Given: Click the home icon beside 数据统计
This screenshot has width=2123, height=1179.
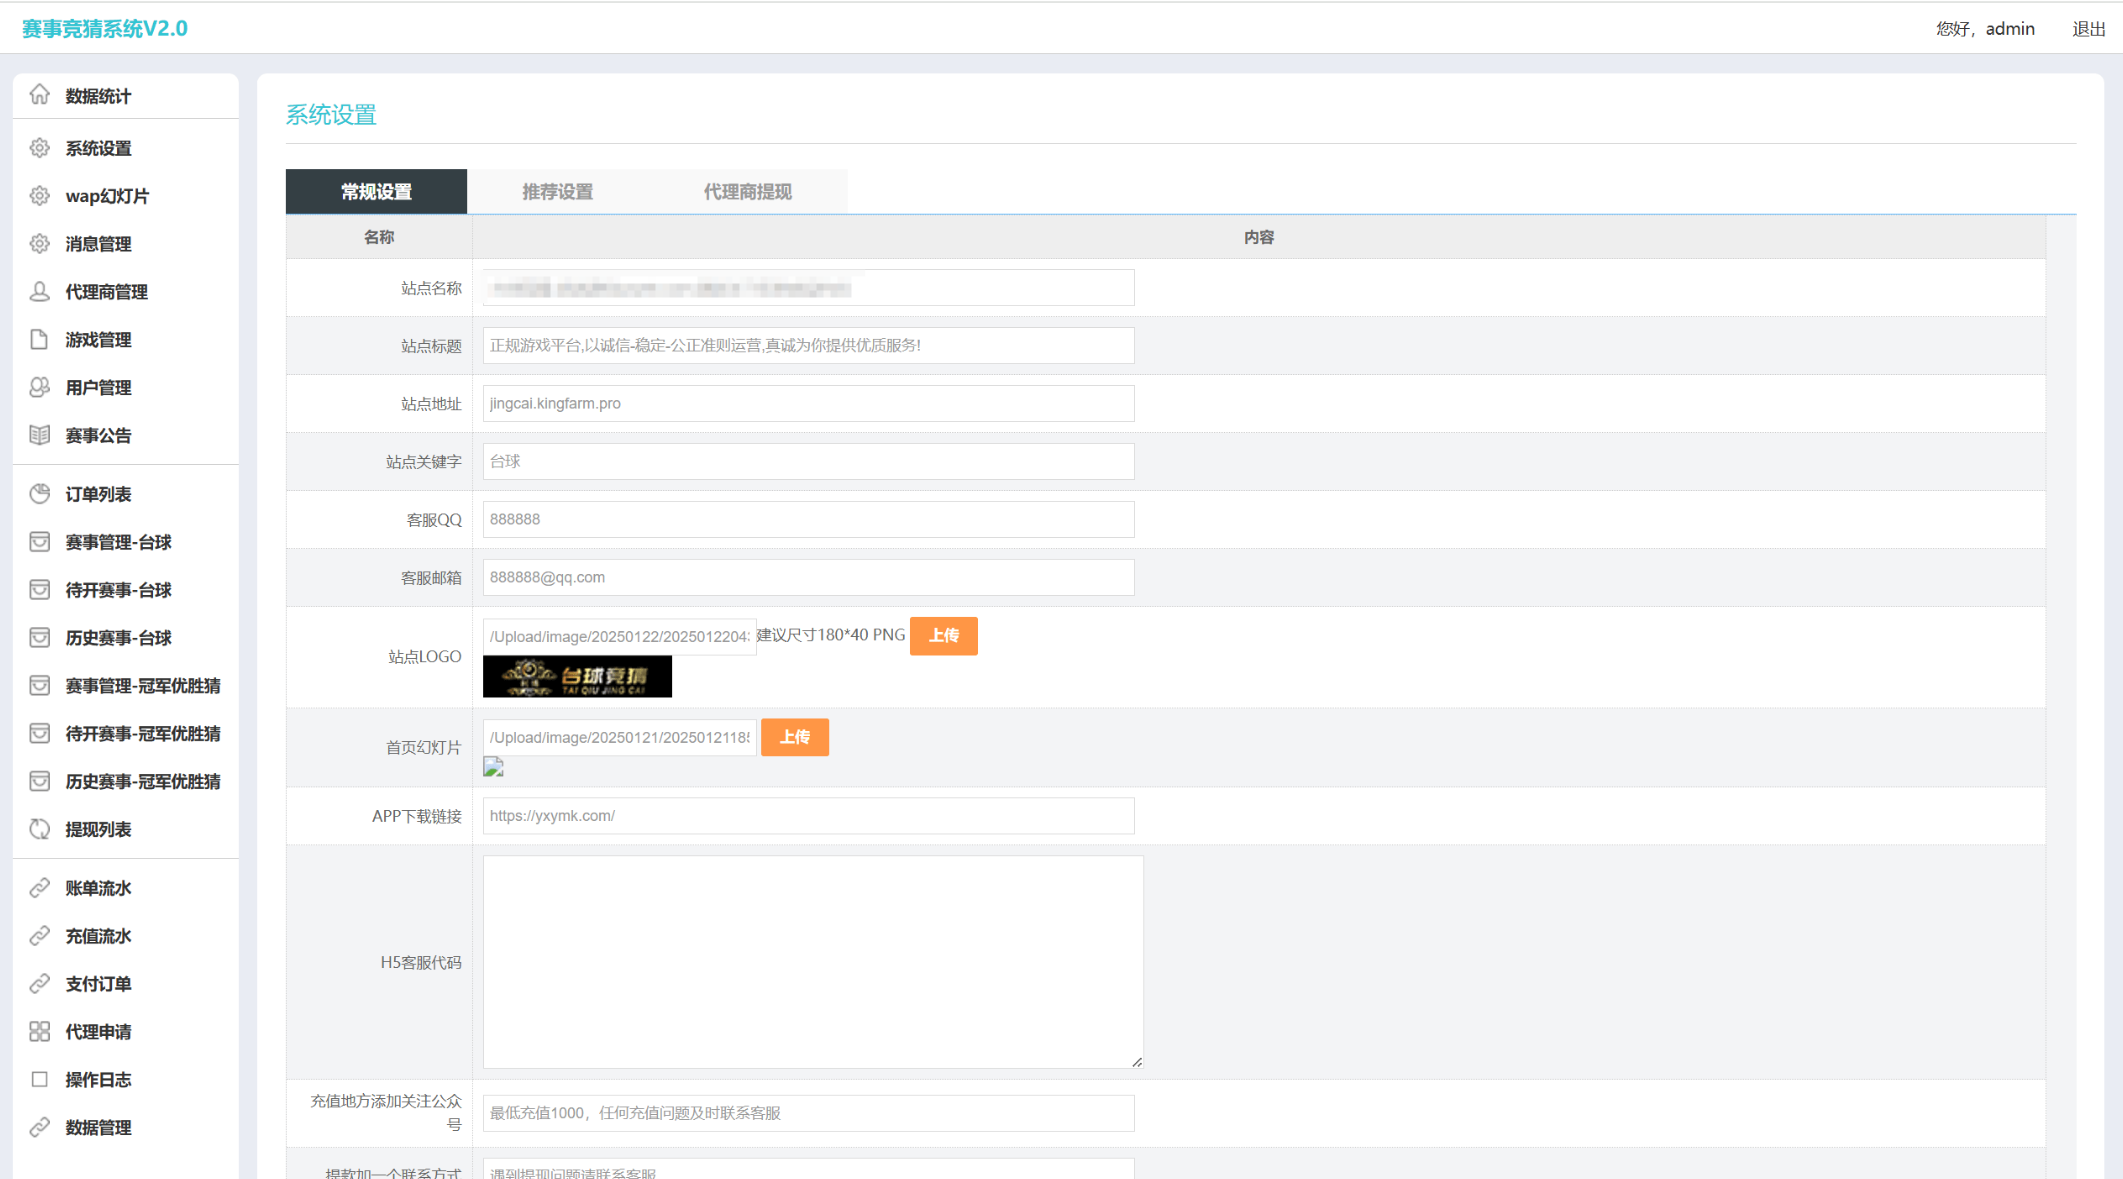Looking at the screenshot, I should 39,95.
